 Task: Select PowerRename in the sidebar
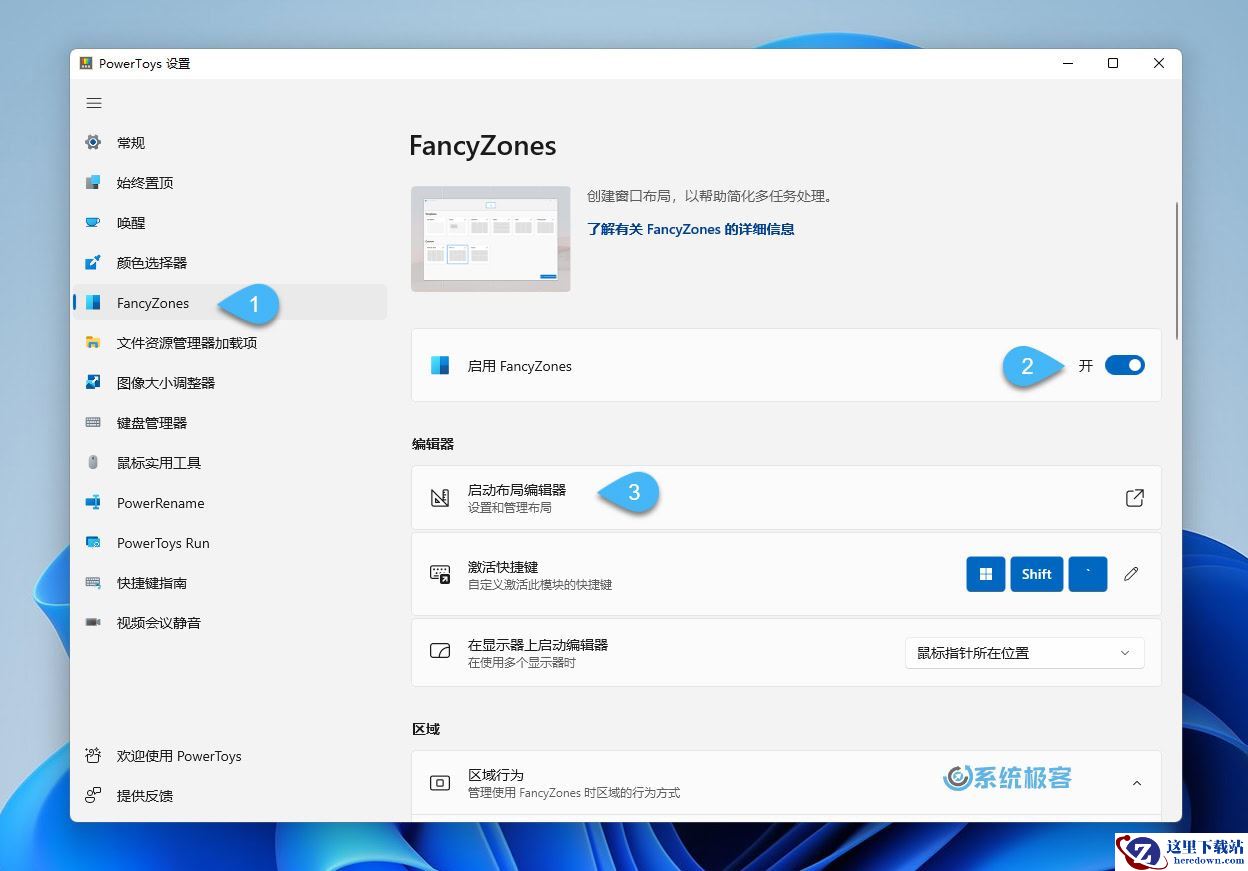point(229,502)
